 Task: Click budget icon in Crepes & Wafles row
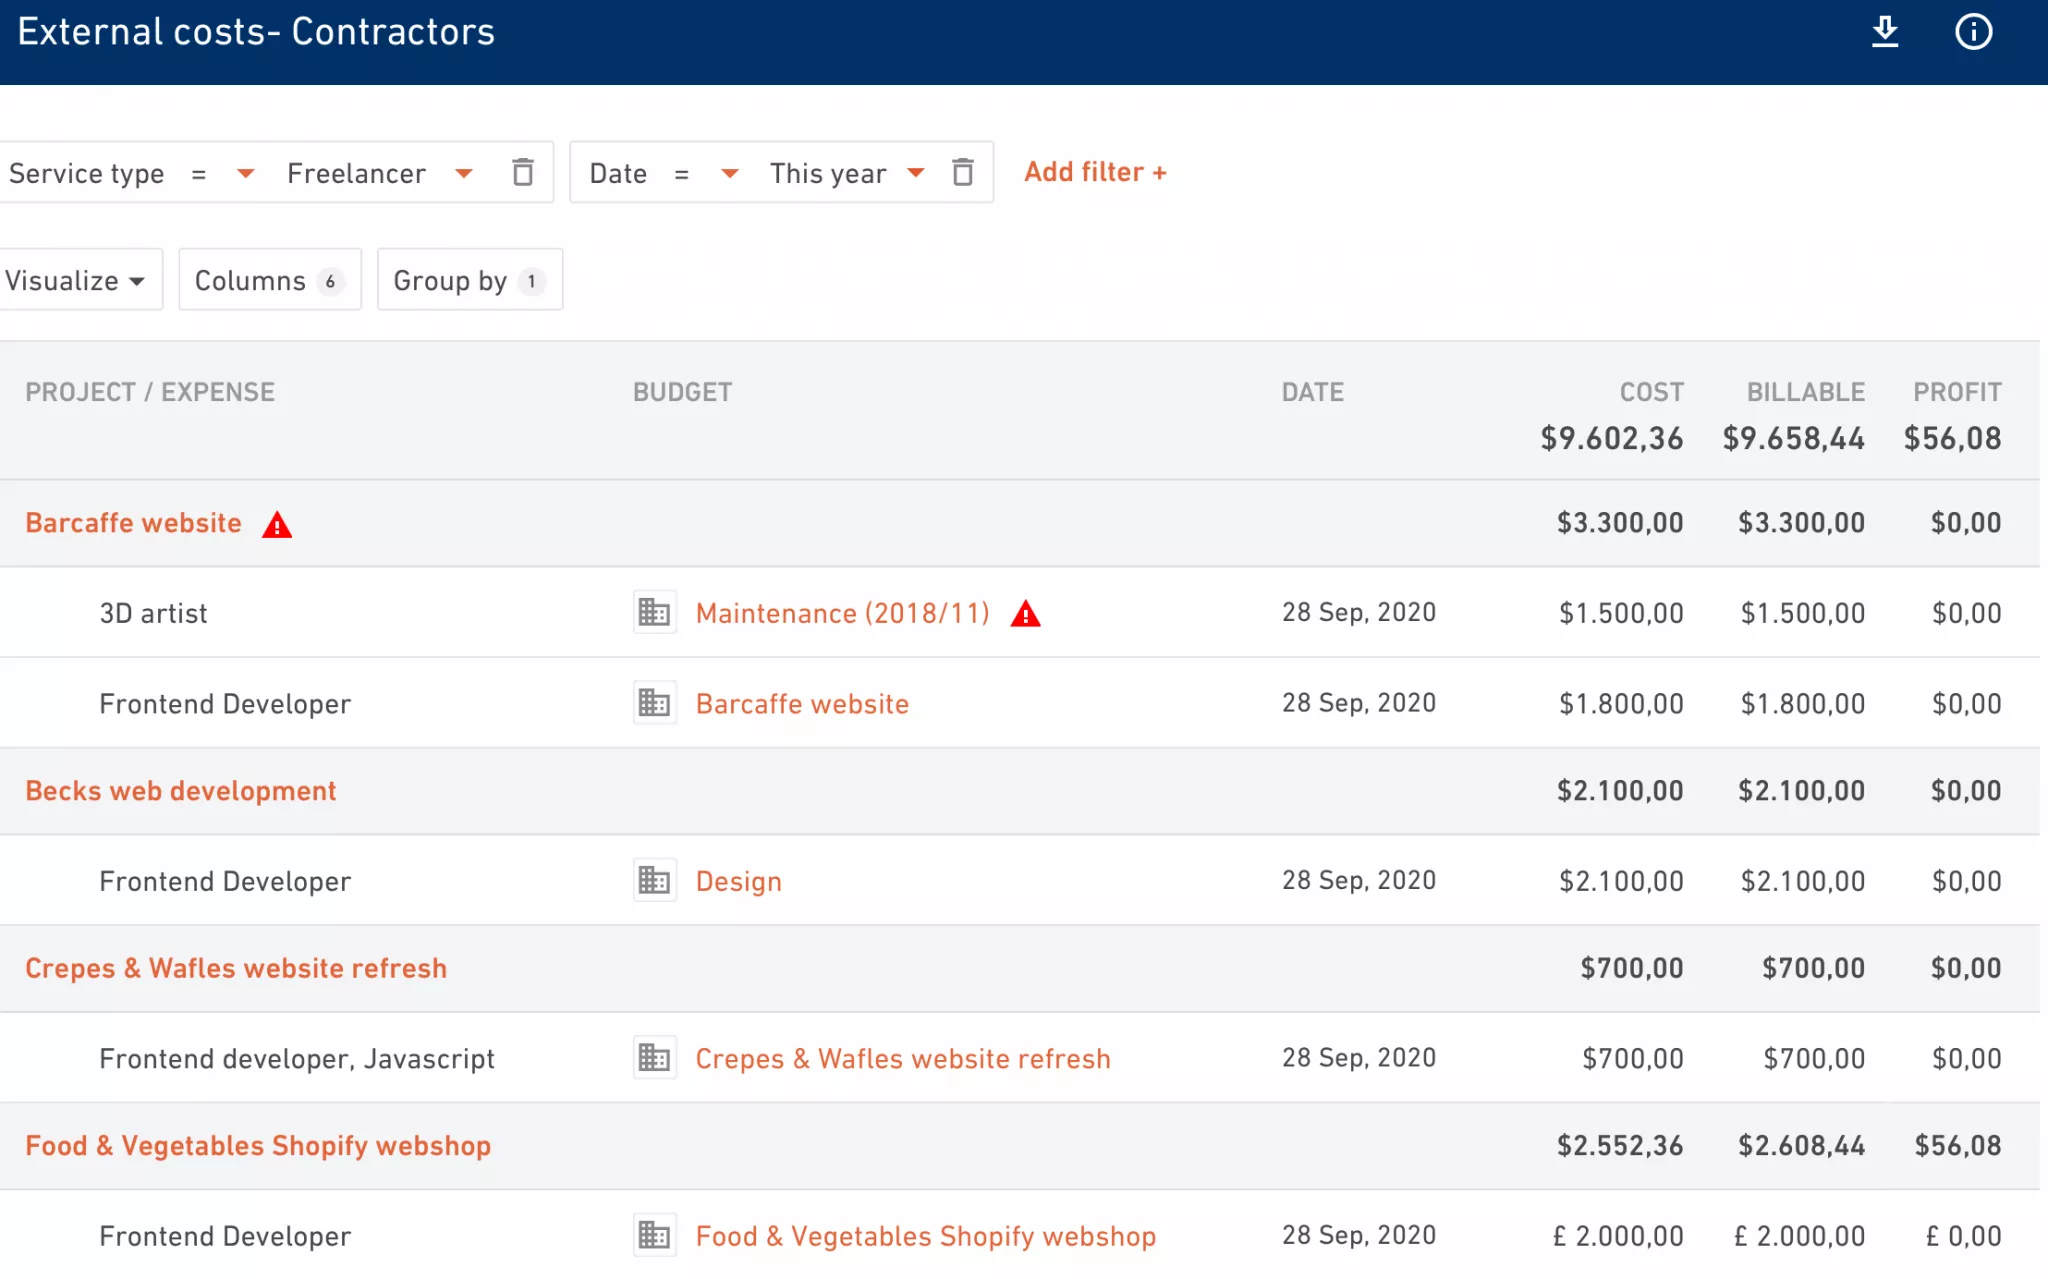tap(655, 1057)
